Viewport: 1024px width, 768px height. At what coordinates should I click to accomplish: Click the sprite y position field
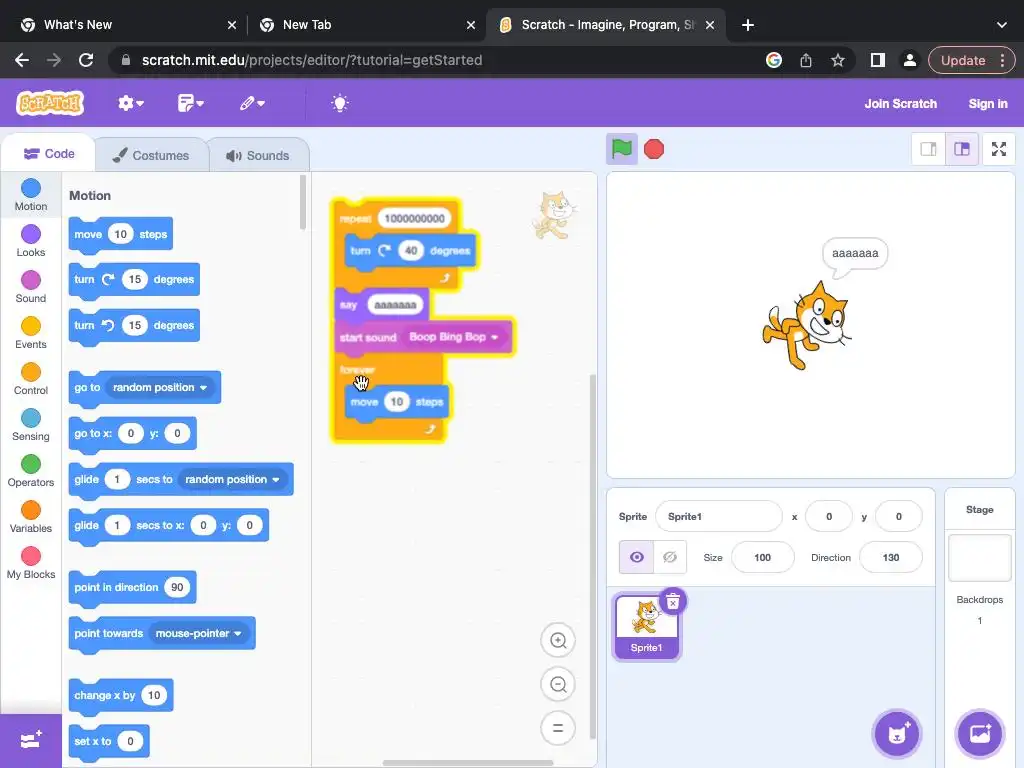(899, 517)
